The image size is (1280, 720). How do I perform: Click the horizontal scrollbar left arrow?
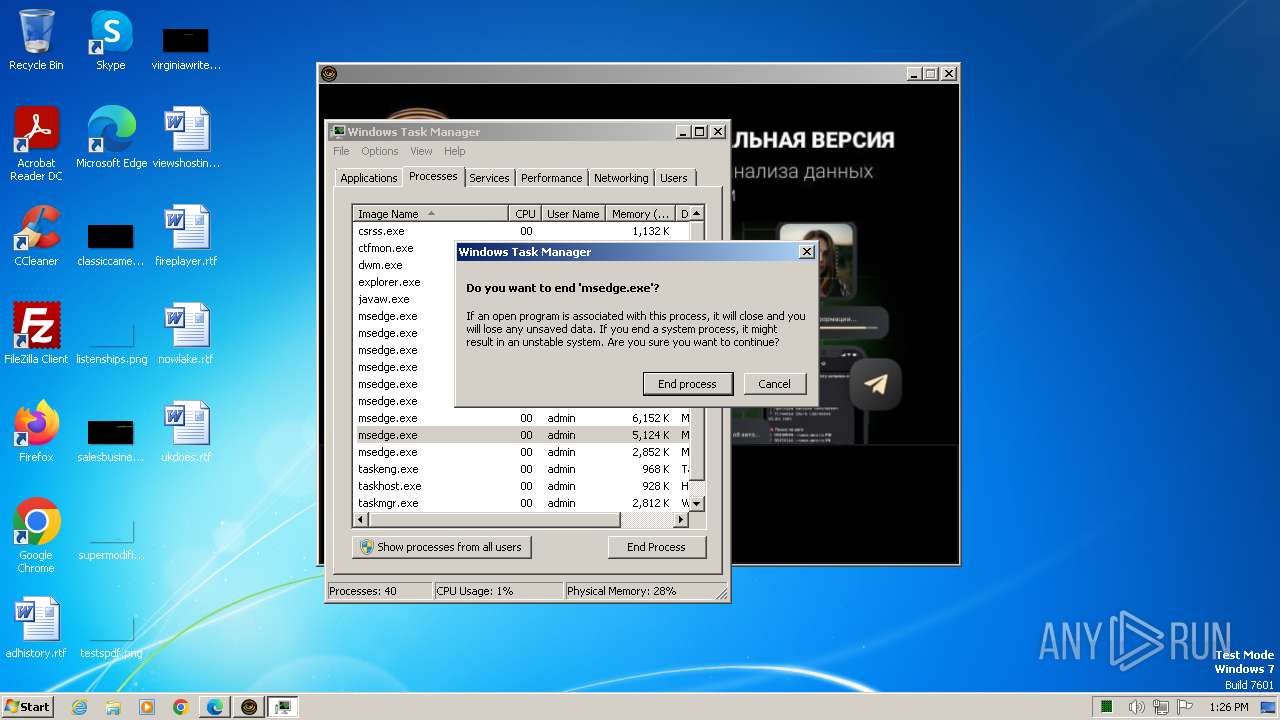pyautogui.click(x=361, y=520)
